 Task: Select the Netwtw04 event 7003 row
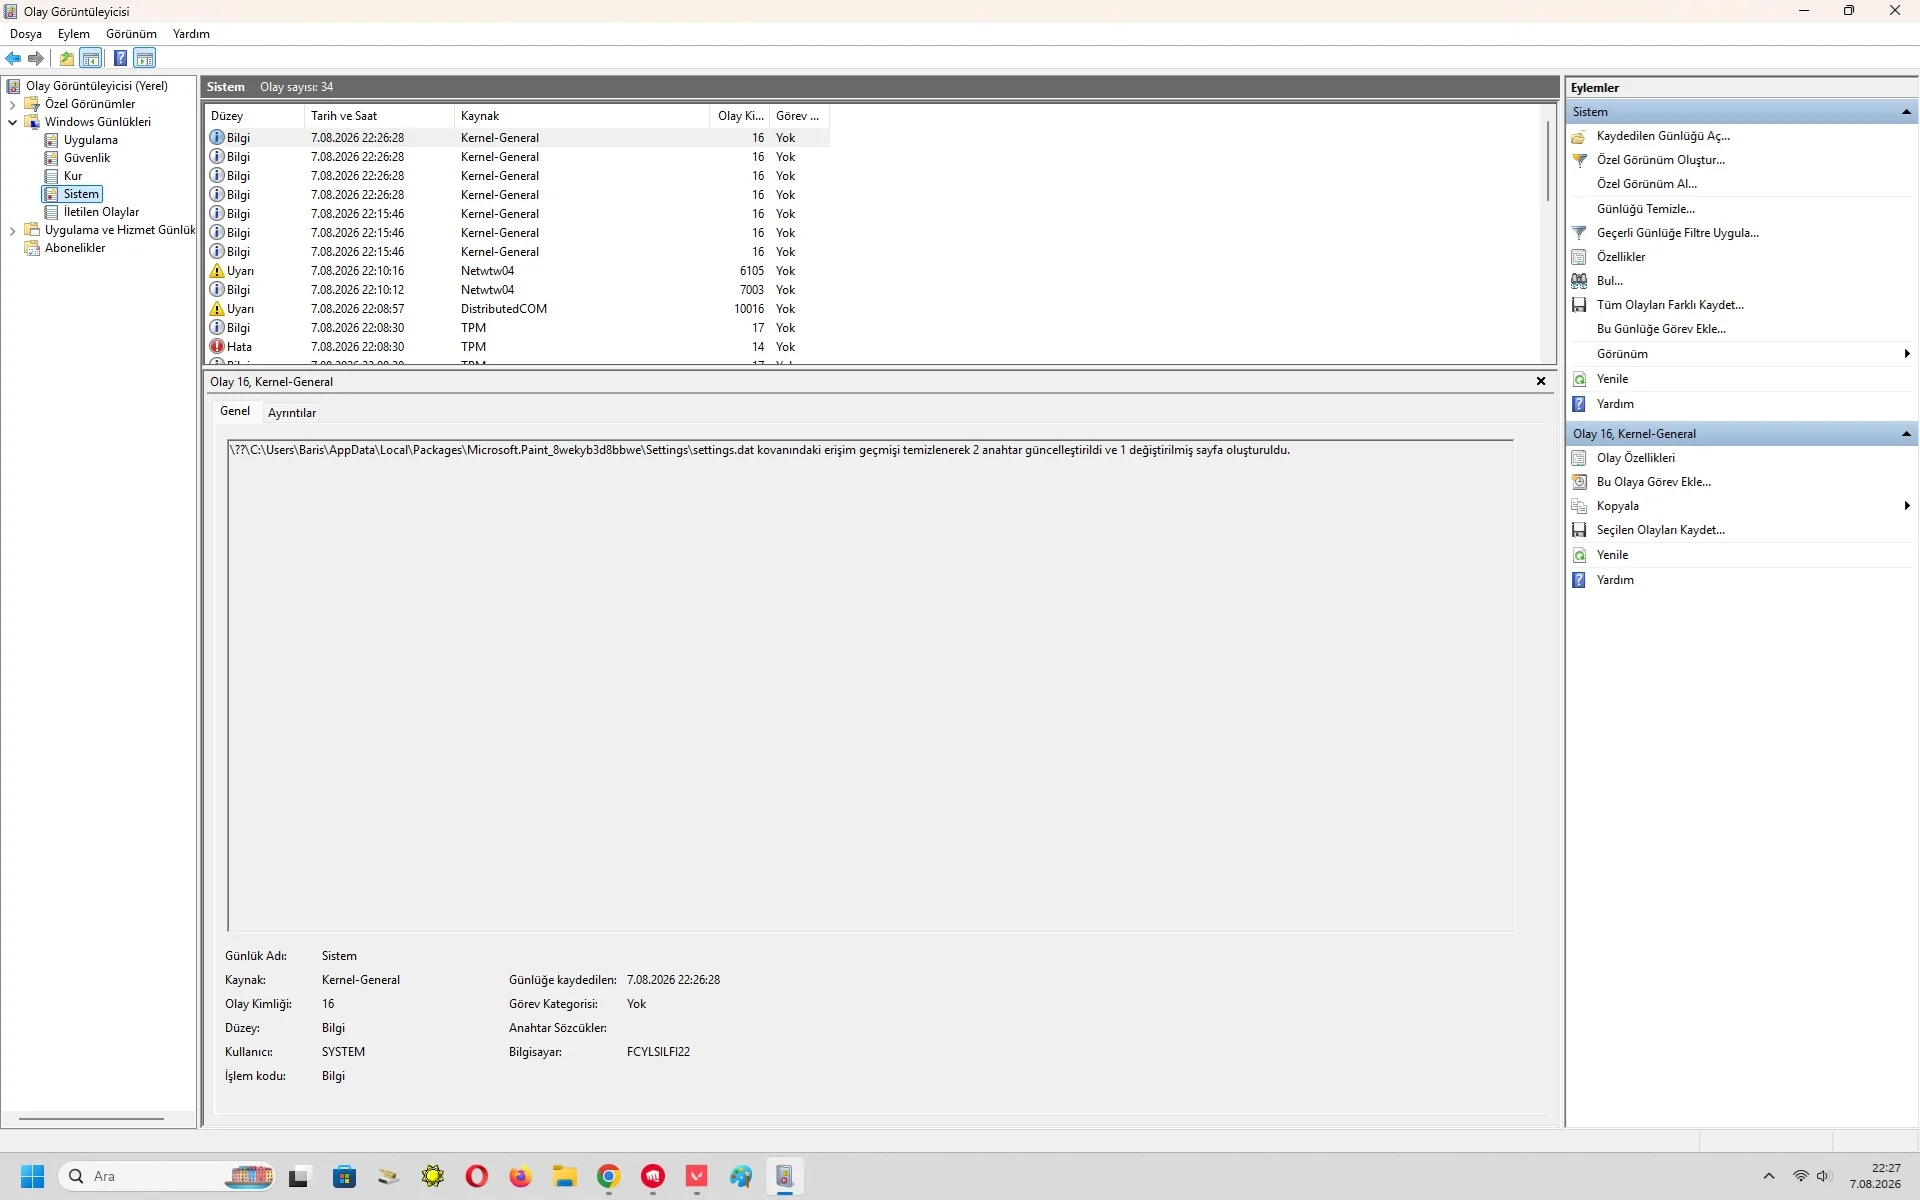point(517,290)
